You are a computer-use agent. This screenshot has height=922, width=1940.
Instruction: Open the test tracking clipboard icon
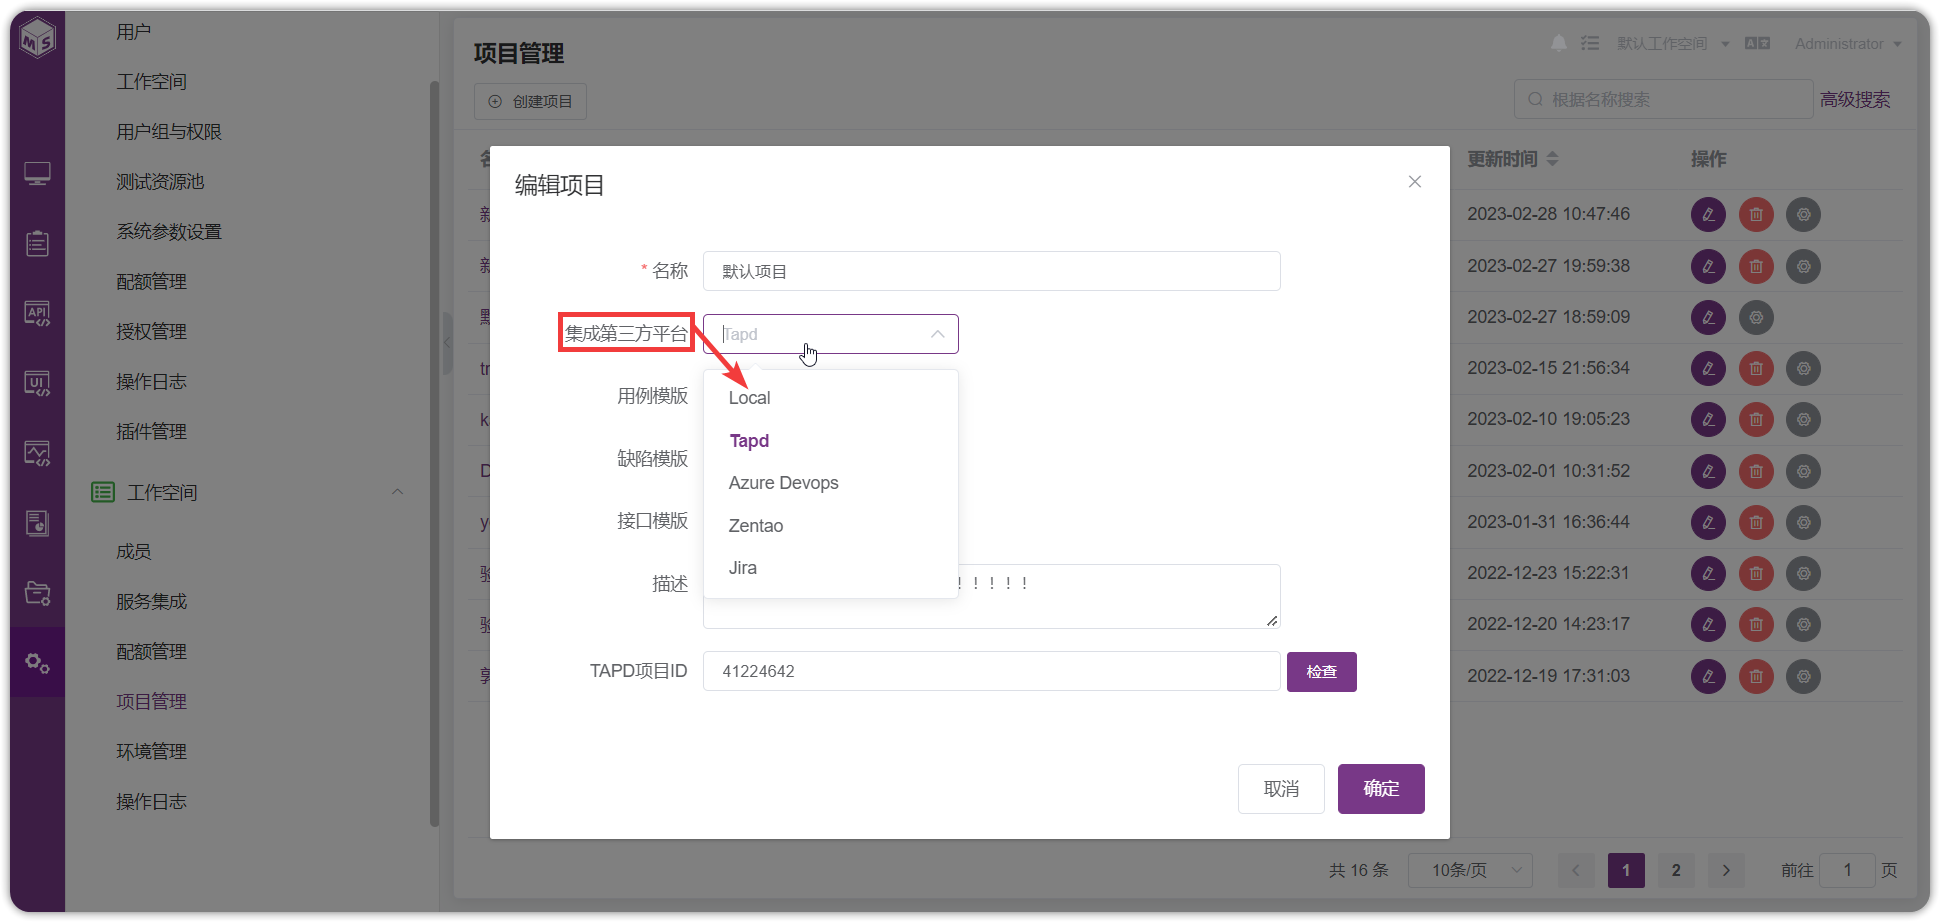pos(38,243)
